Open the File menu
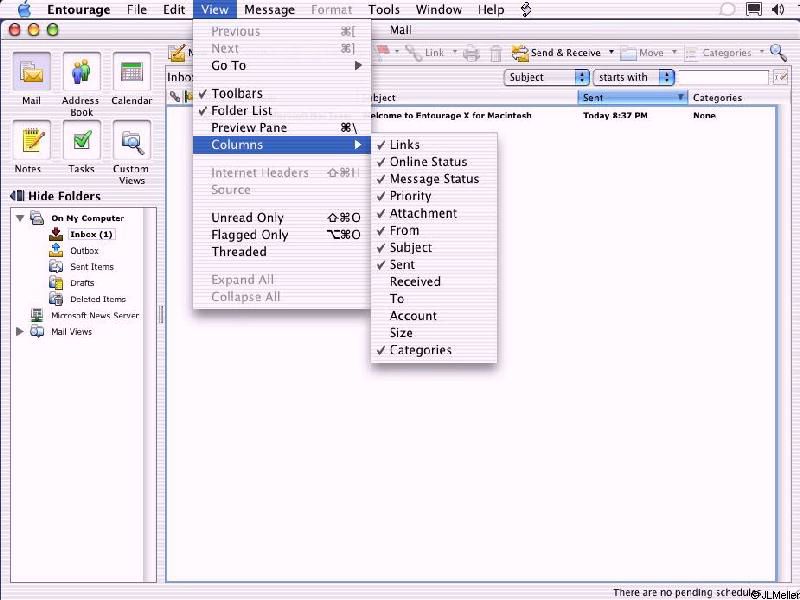 (x=137, y=10)
